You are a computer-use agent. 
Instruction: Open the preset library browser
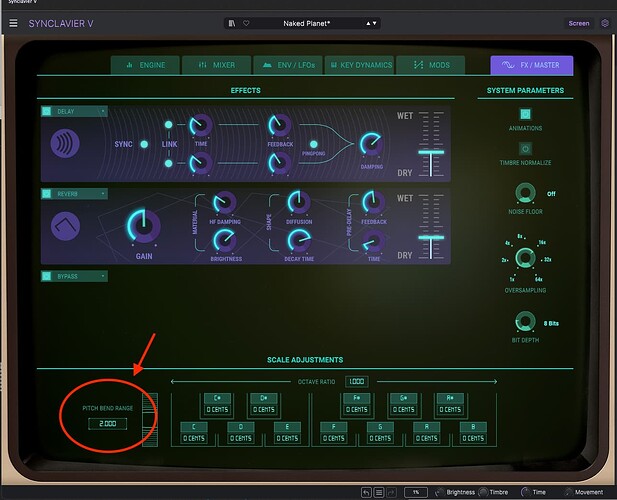pyautogui.click(x=232, y=23)
